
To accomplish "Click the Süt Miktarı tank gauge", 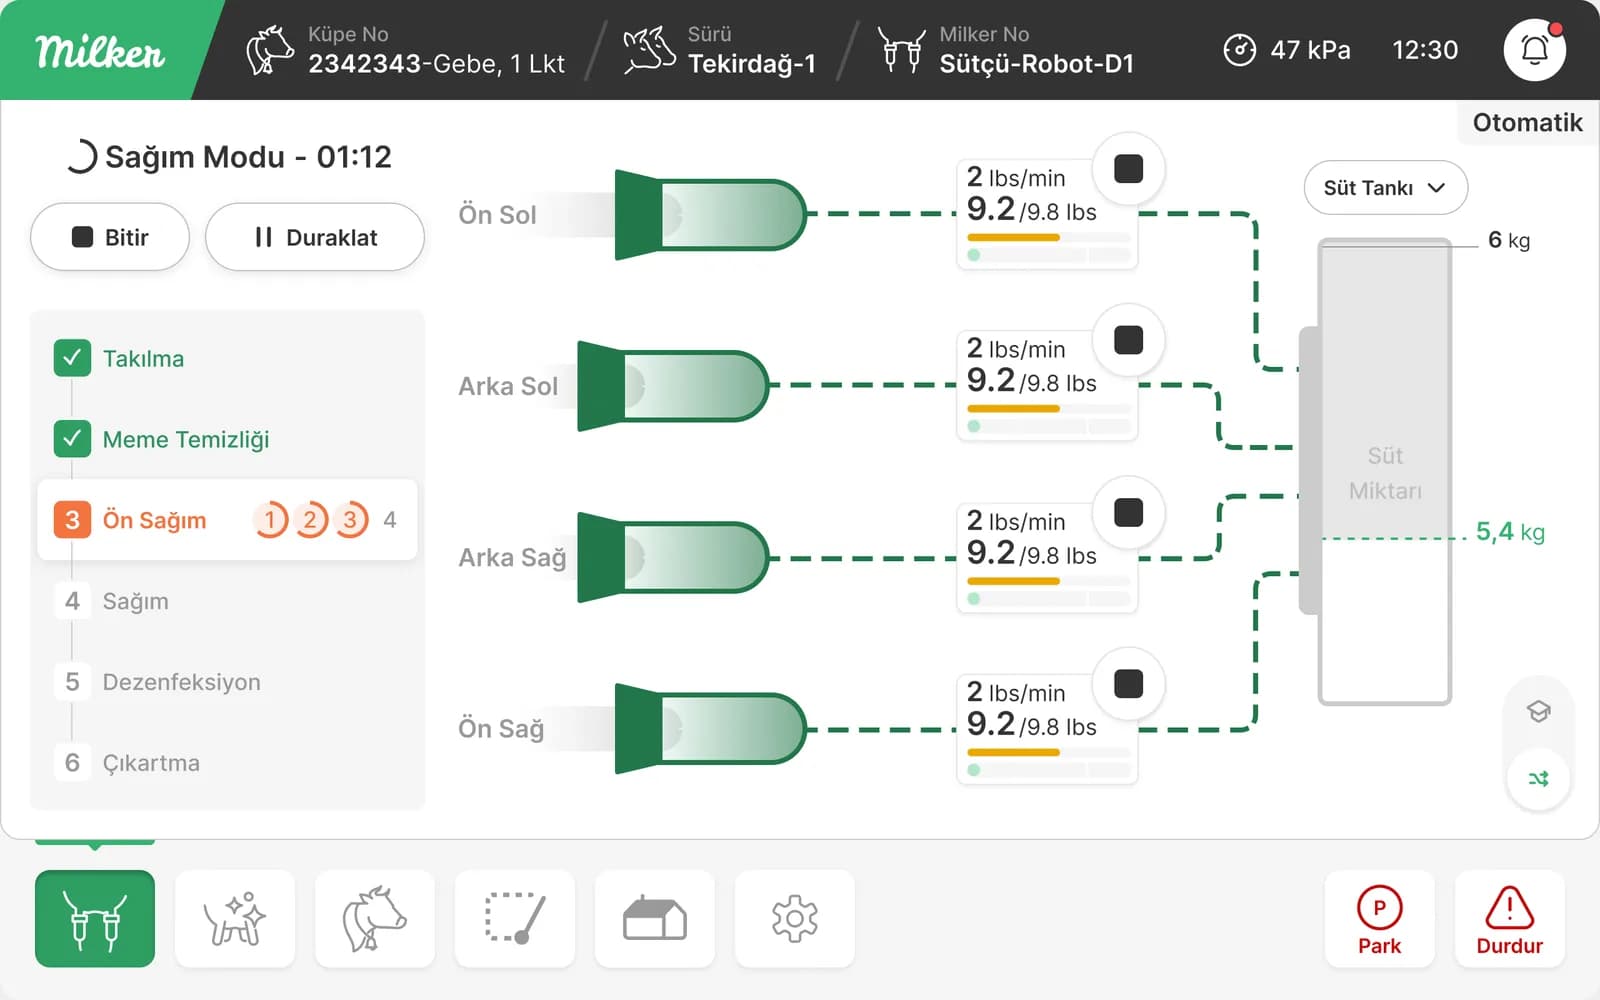I will [1385, 472].
